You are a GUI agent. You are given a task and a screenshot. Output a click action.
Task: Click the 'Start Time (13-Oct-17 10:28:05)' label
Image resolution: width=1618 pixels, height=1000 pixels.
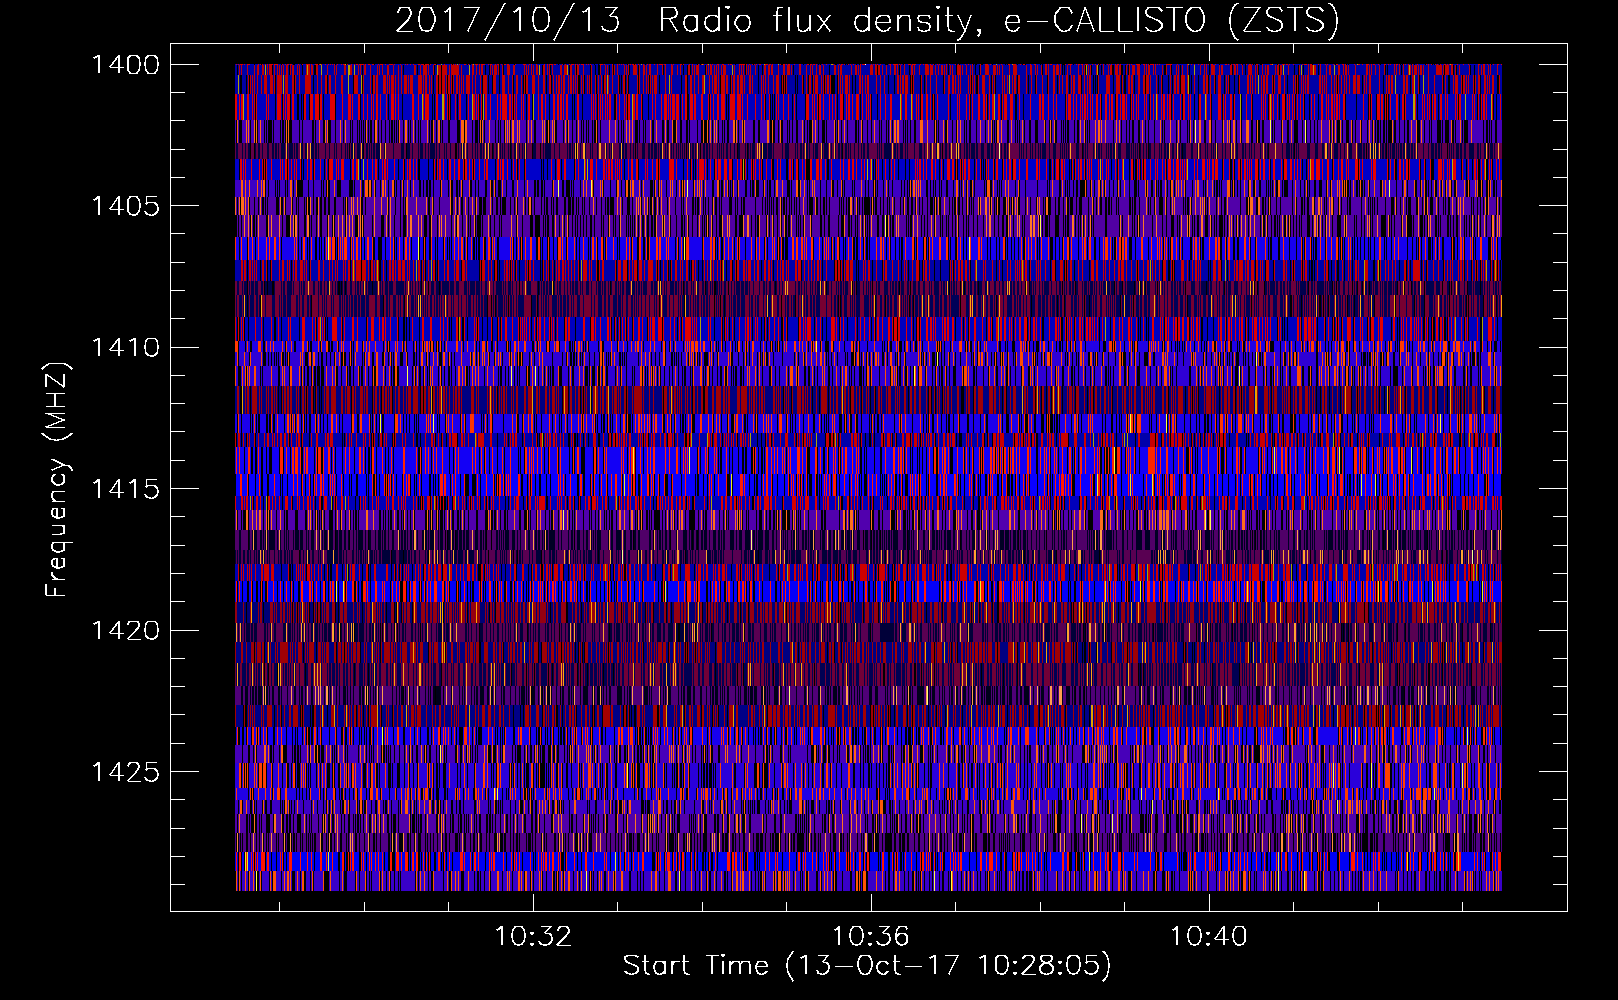coord(867,965)
